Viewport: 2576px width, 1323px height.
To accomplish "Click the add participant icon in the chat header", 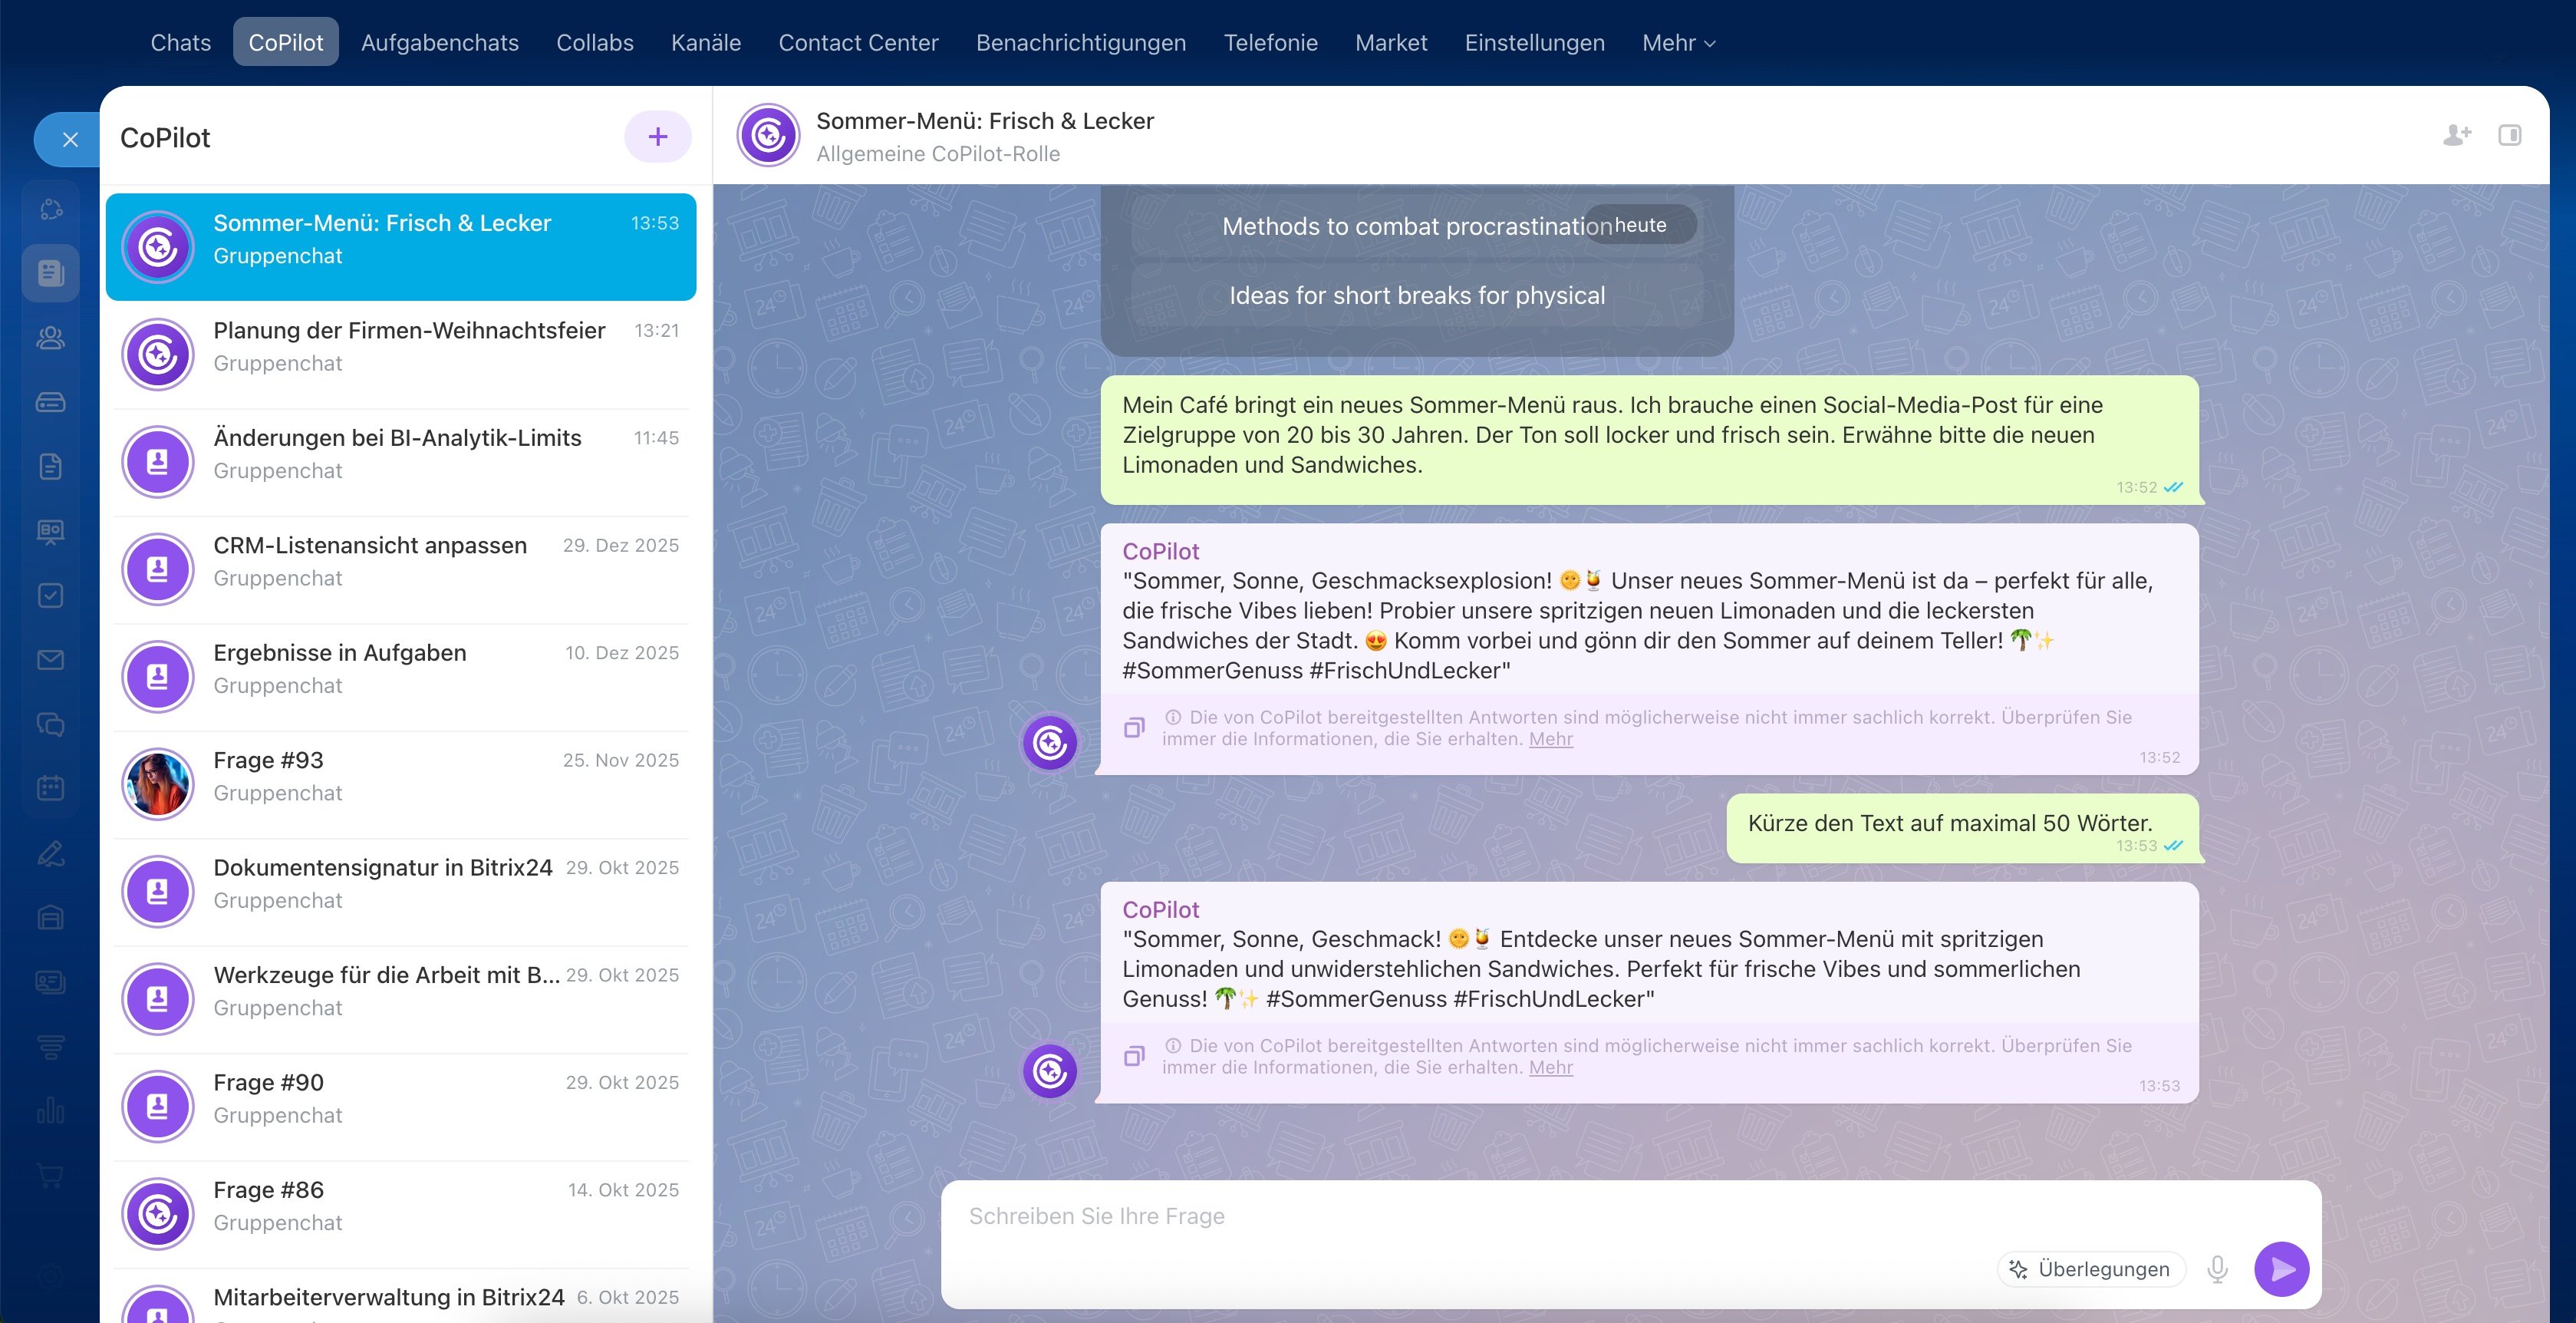I will 2456,135.
